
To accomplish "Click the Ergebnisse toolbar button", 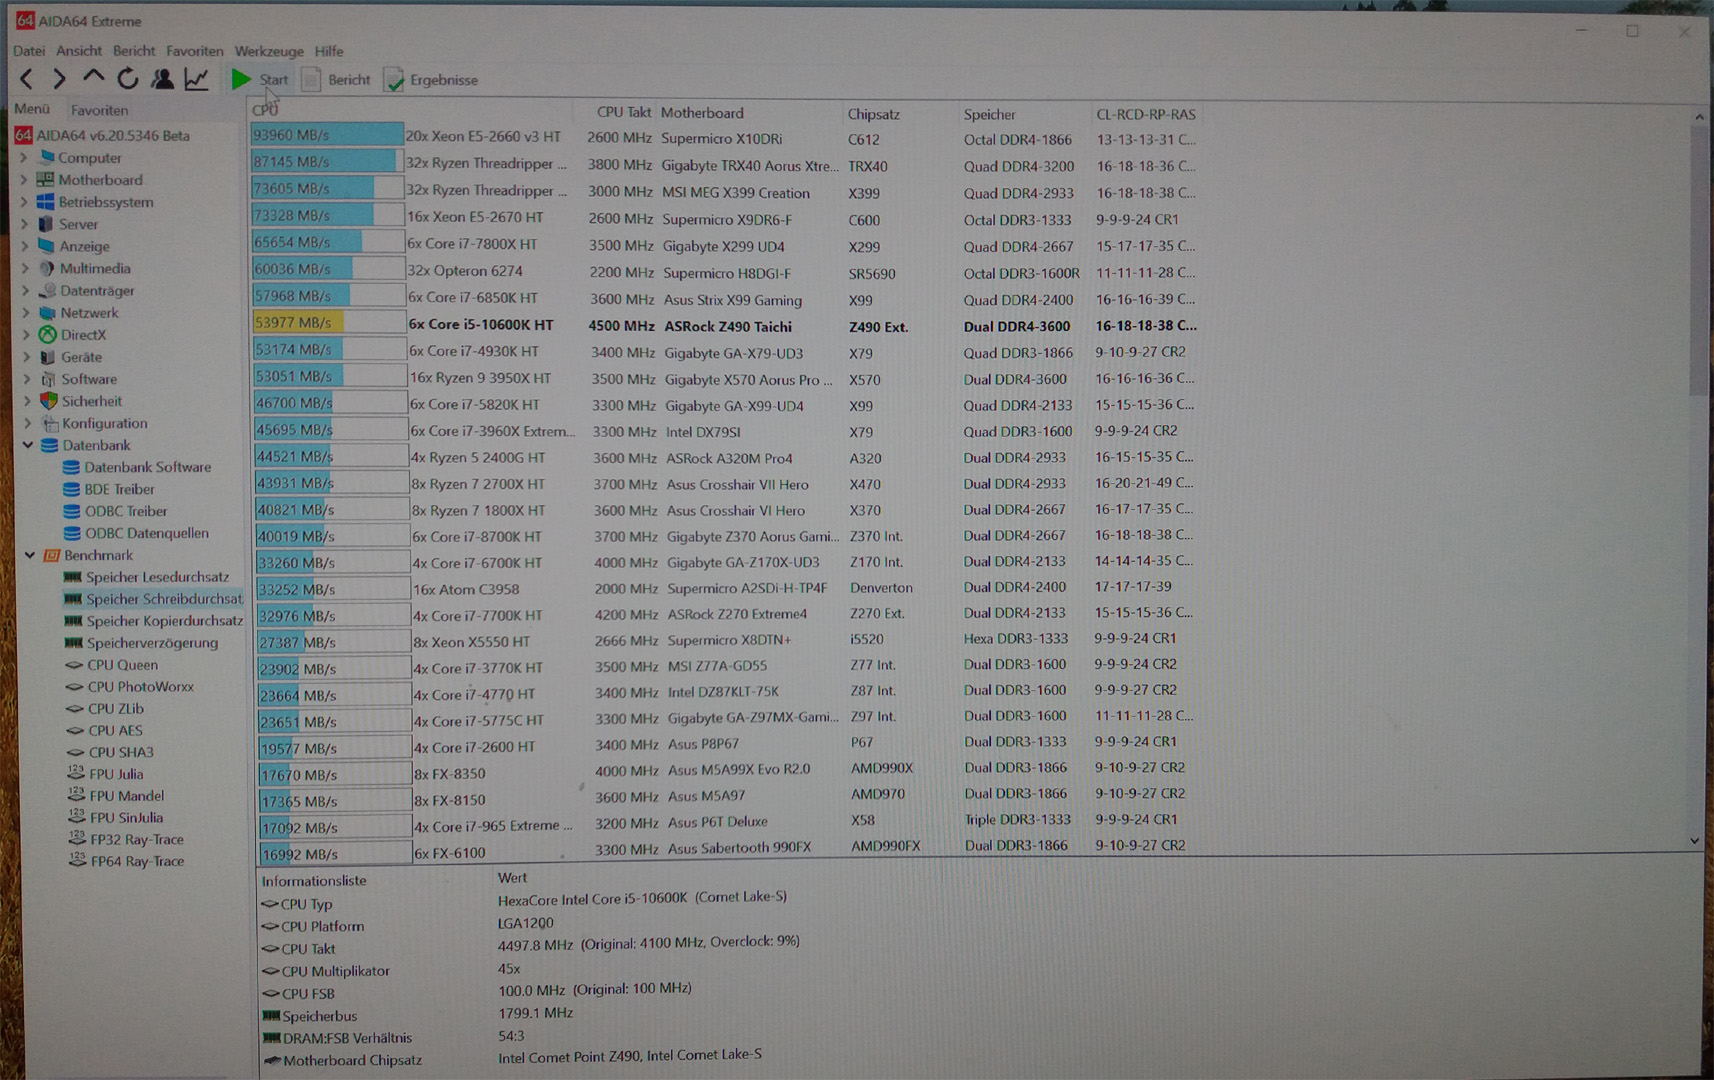I will coord(432,80).
